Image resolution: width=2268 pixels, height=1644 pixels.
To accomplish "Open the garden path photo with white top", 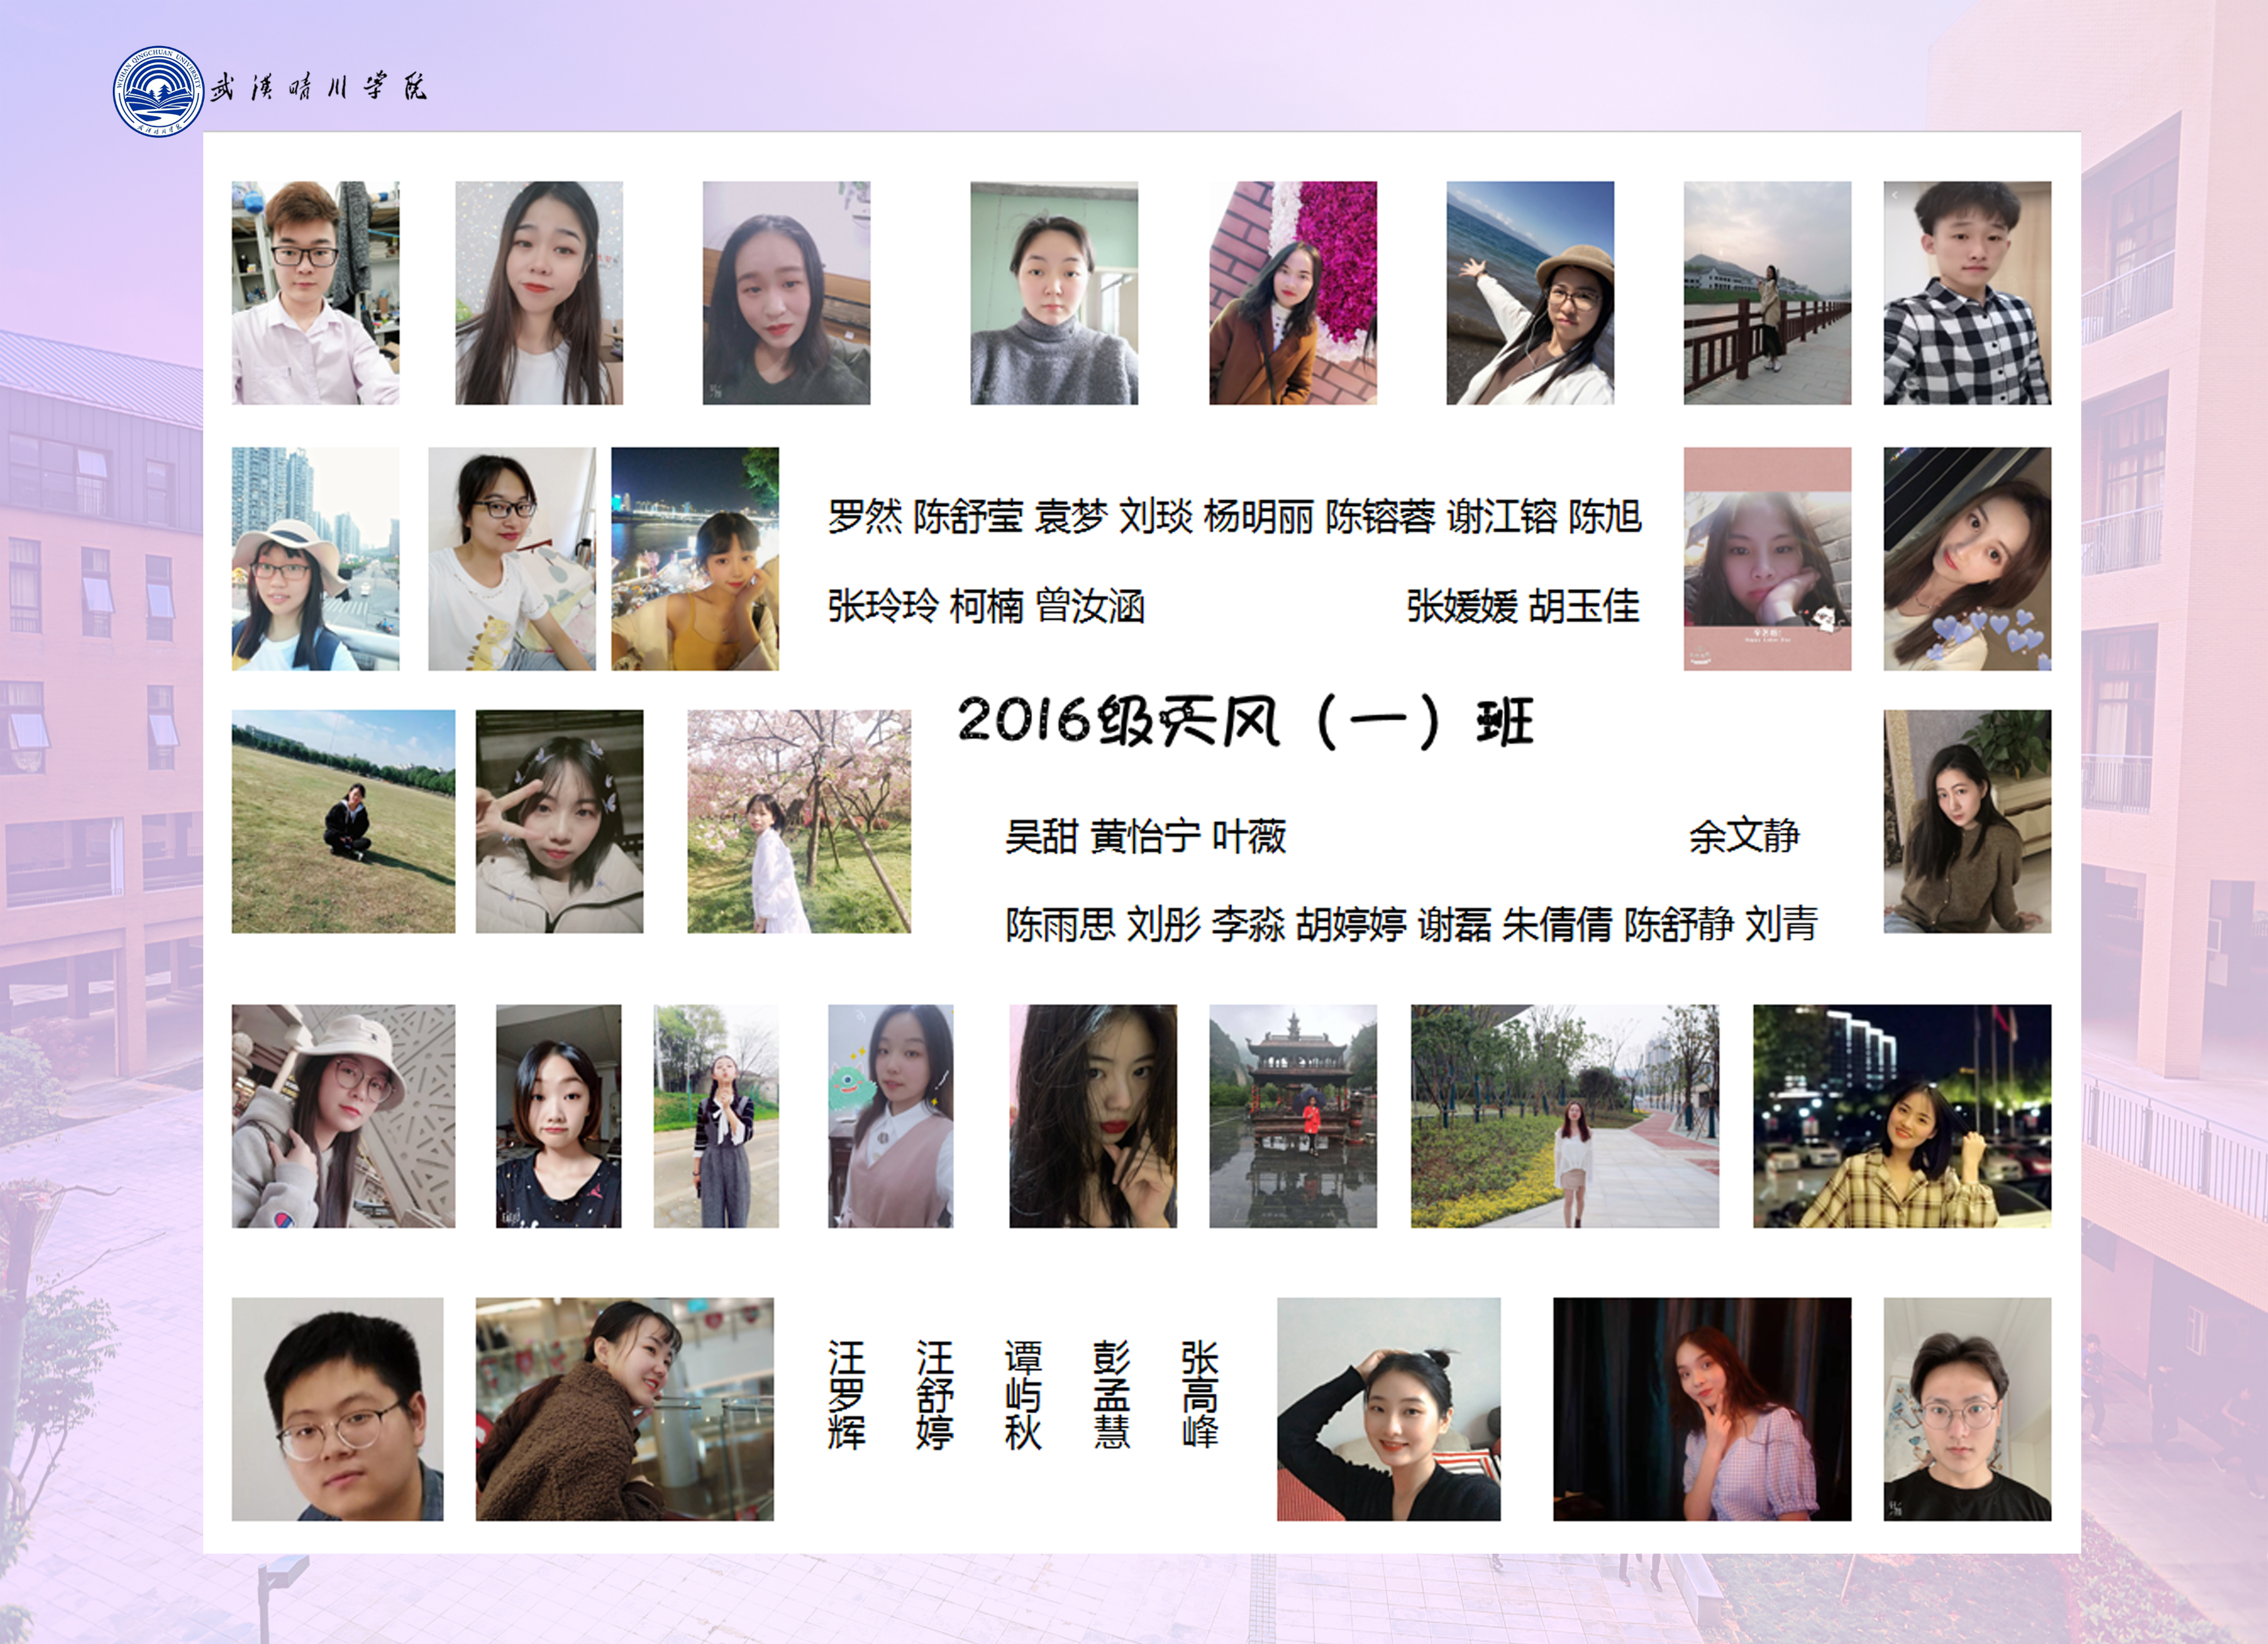I will (1564, 1116).
